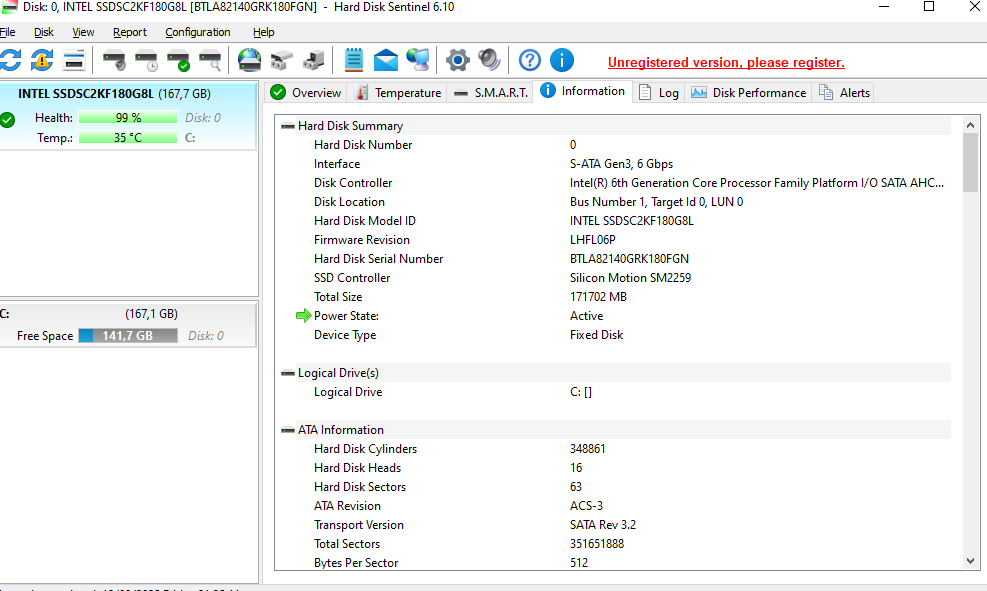Click the globe-with-disk toolbar icon
The height and width of the screenshot is (591, 987).
tap(249, 60)
